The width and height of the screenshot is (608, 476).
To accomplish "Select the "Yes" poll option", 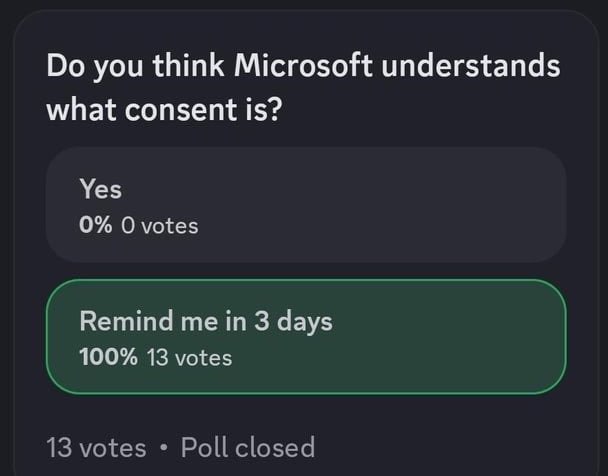I will 306,205.
